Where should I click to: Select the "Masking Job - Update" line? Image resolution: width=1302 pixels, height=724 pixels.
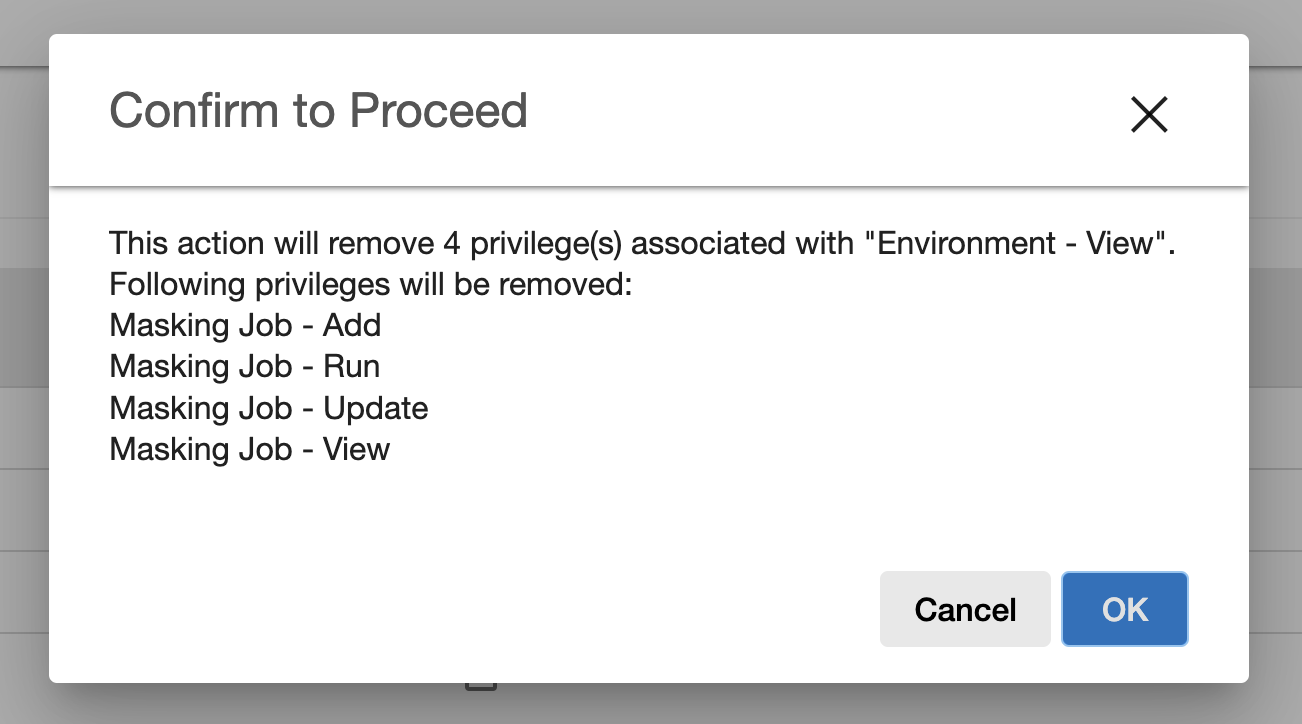tap(269, 408)
